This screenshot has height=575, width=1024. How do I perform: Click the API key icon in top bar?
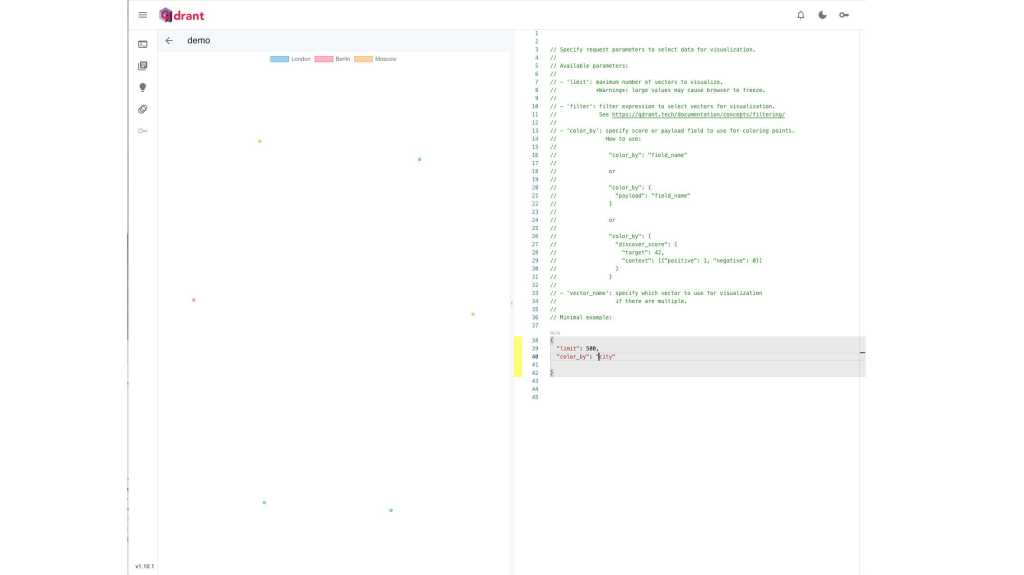(844, 15)
